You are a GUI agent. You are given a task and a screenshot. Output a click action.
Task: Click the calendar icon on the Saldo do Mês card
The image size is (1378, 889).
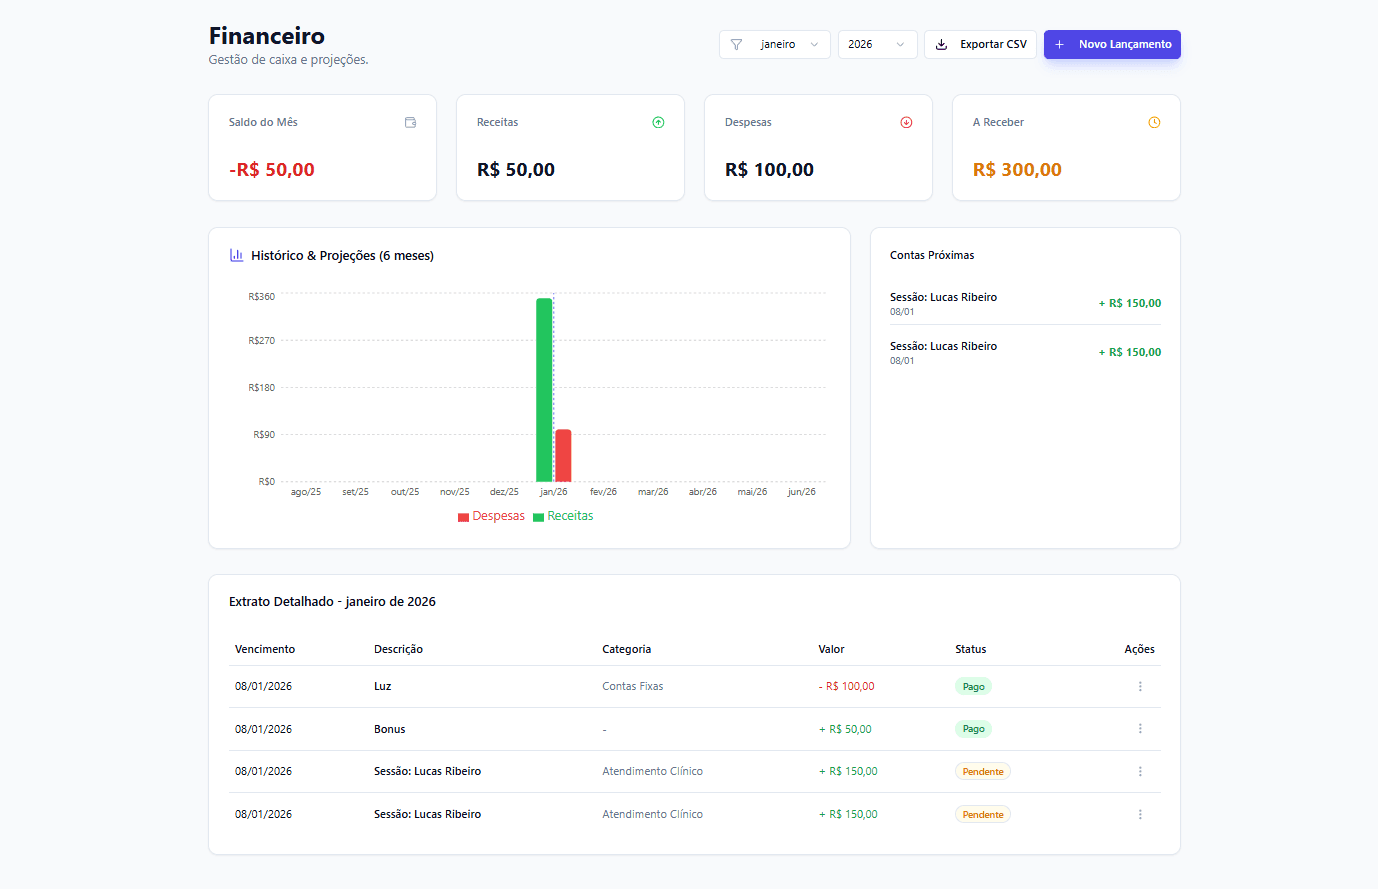(410, 122)
